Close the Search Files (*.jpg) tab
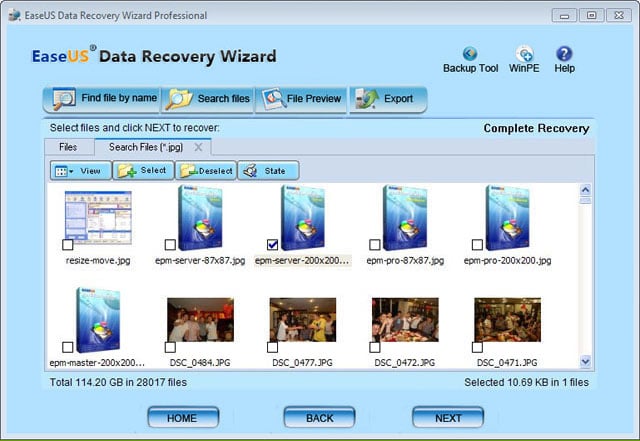Screen dimensions: 640x441 [198, 147]
